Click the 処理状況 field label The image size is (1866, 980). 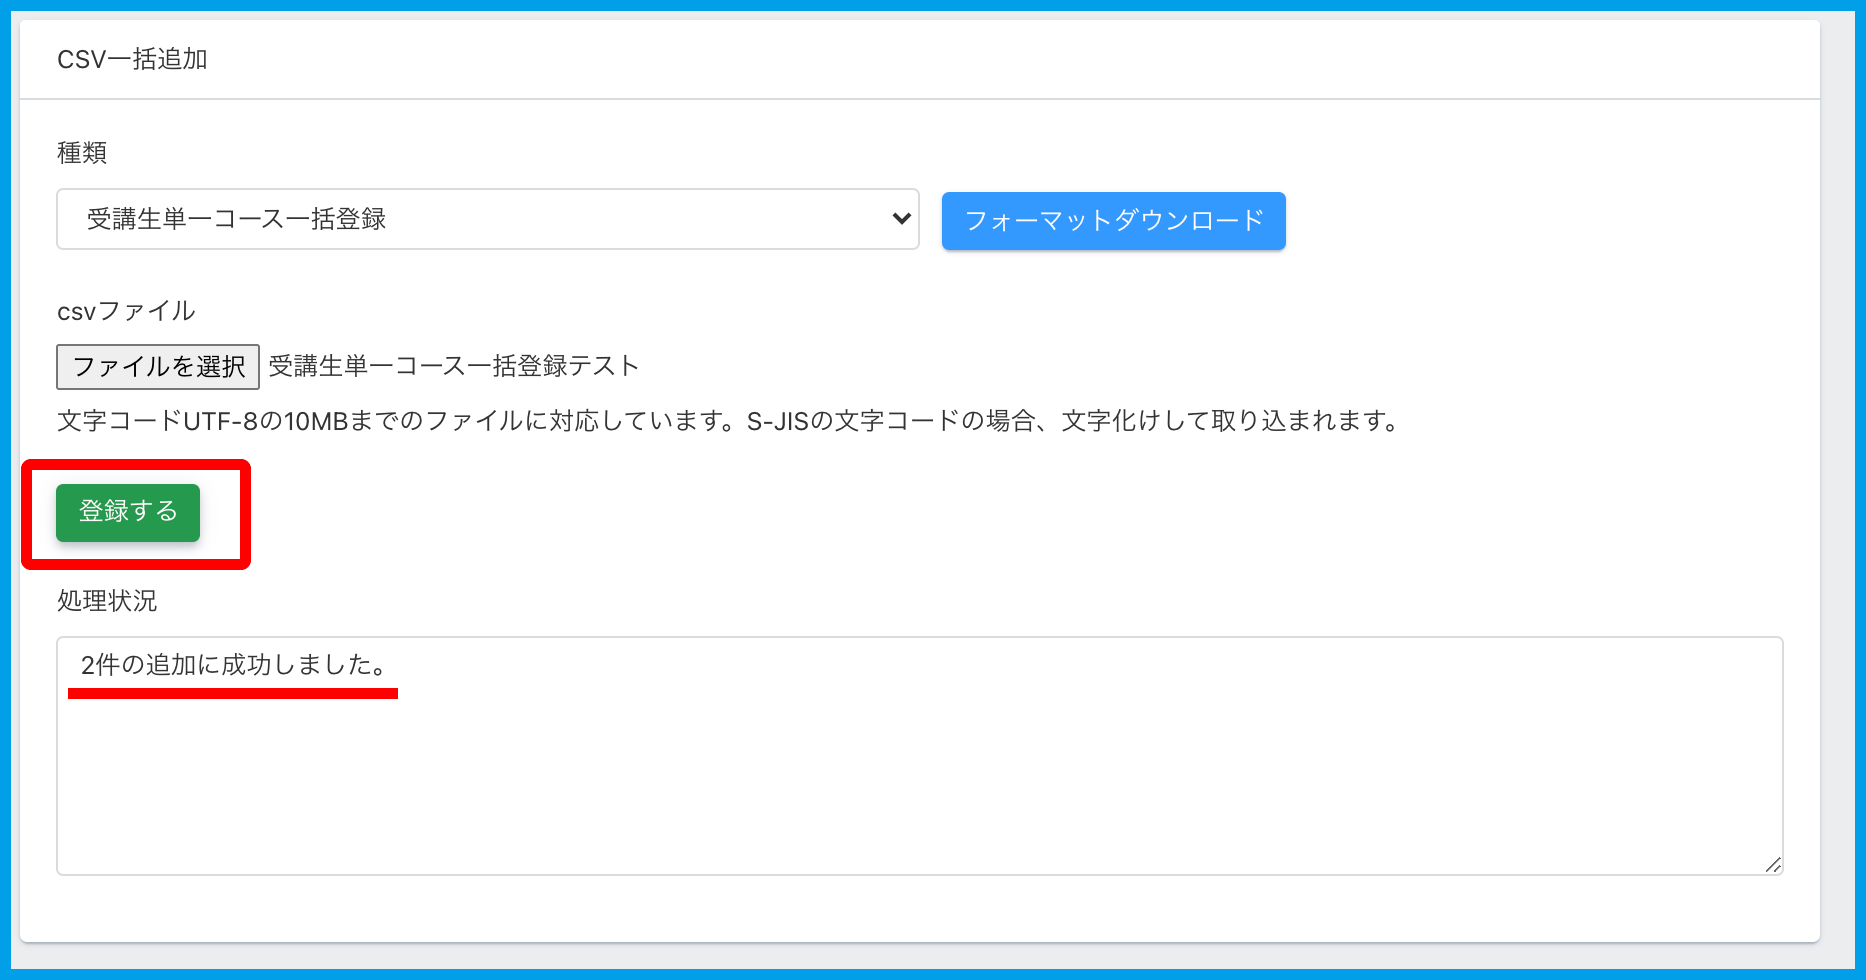(107, 601)
